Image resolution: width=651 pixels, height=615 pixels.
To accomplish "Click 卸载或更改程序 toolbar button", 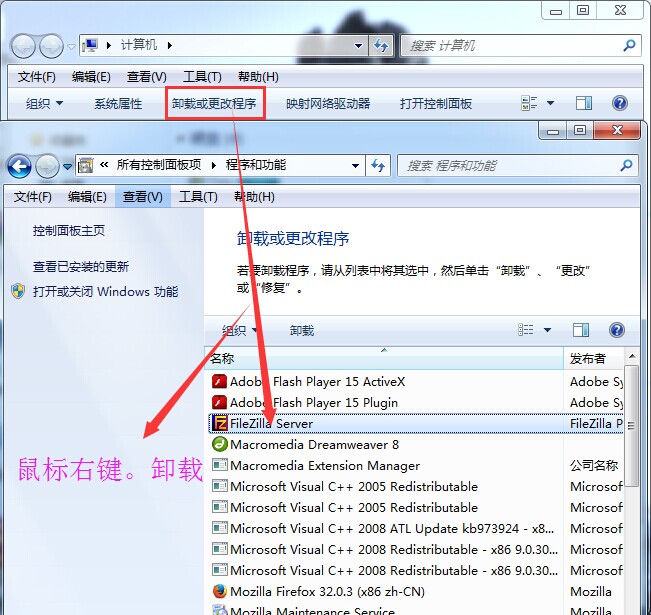I will point(214,103).
